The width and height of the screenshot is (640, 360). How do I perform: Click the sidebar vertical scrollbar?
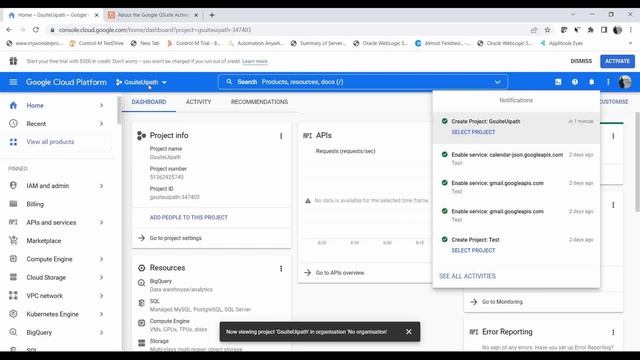[x=119, y=110]
